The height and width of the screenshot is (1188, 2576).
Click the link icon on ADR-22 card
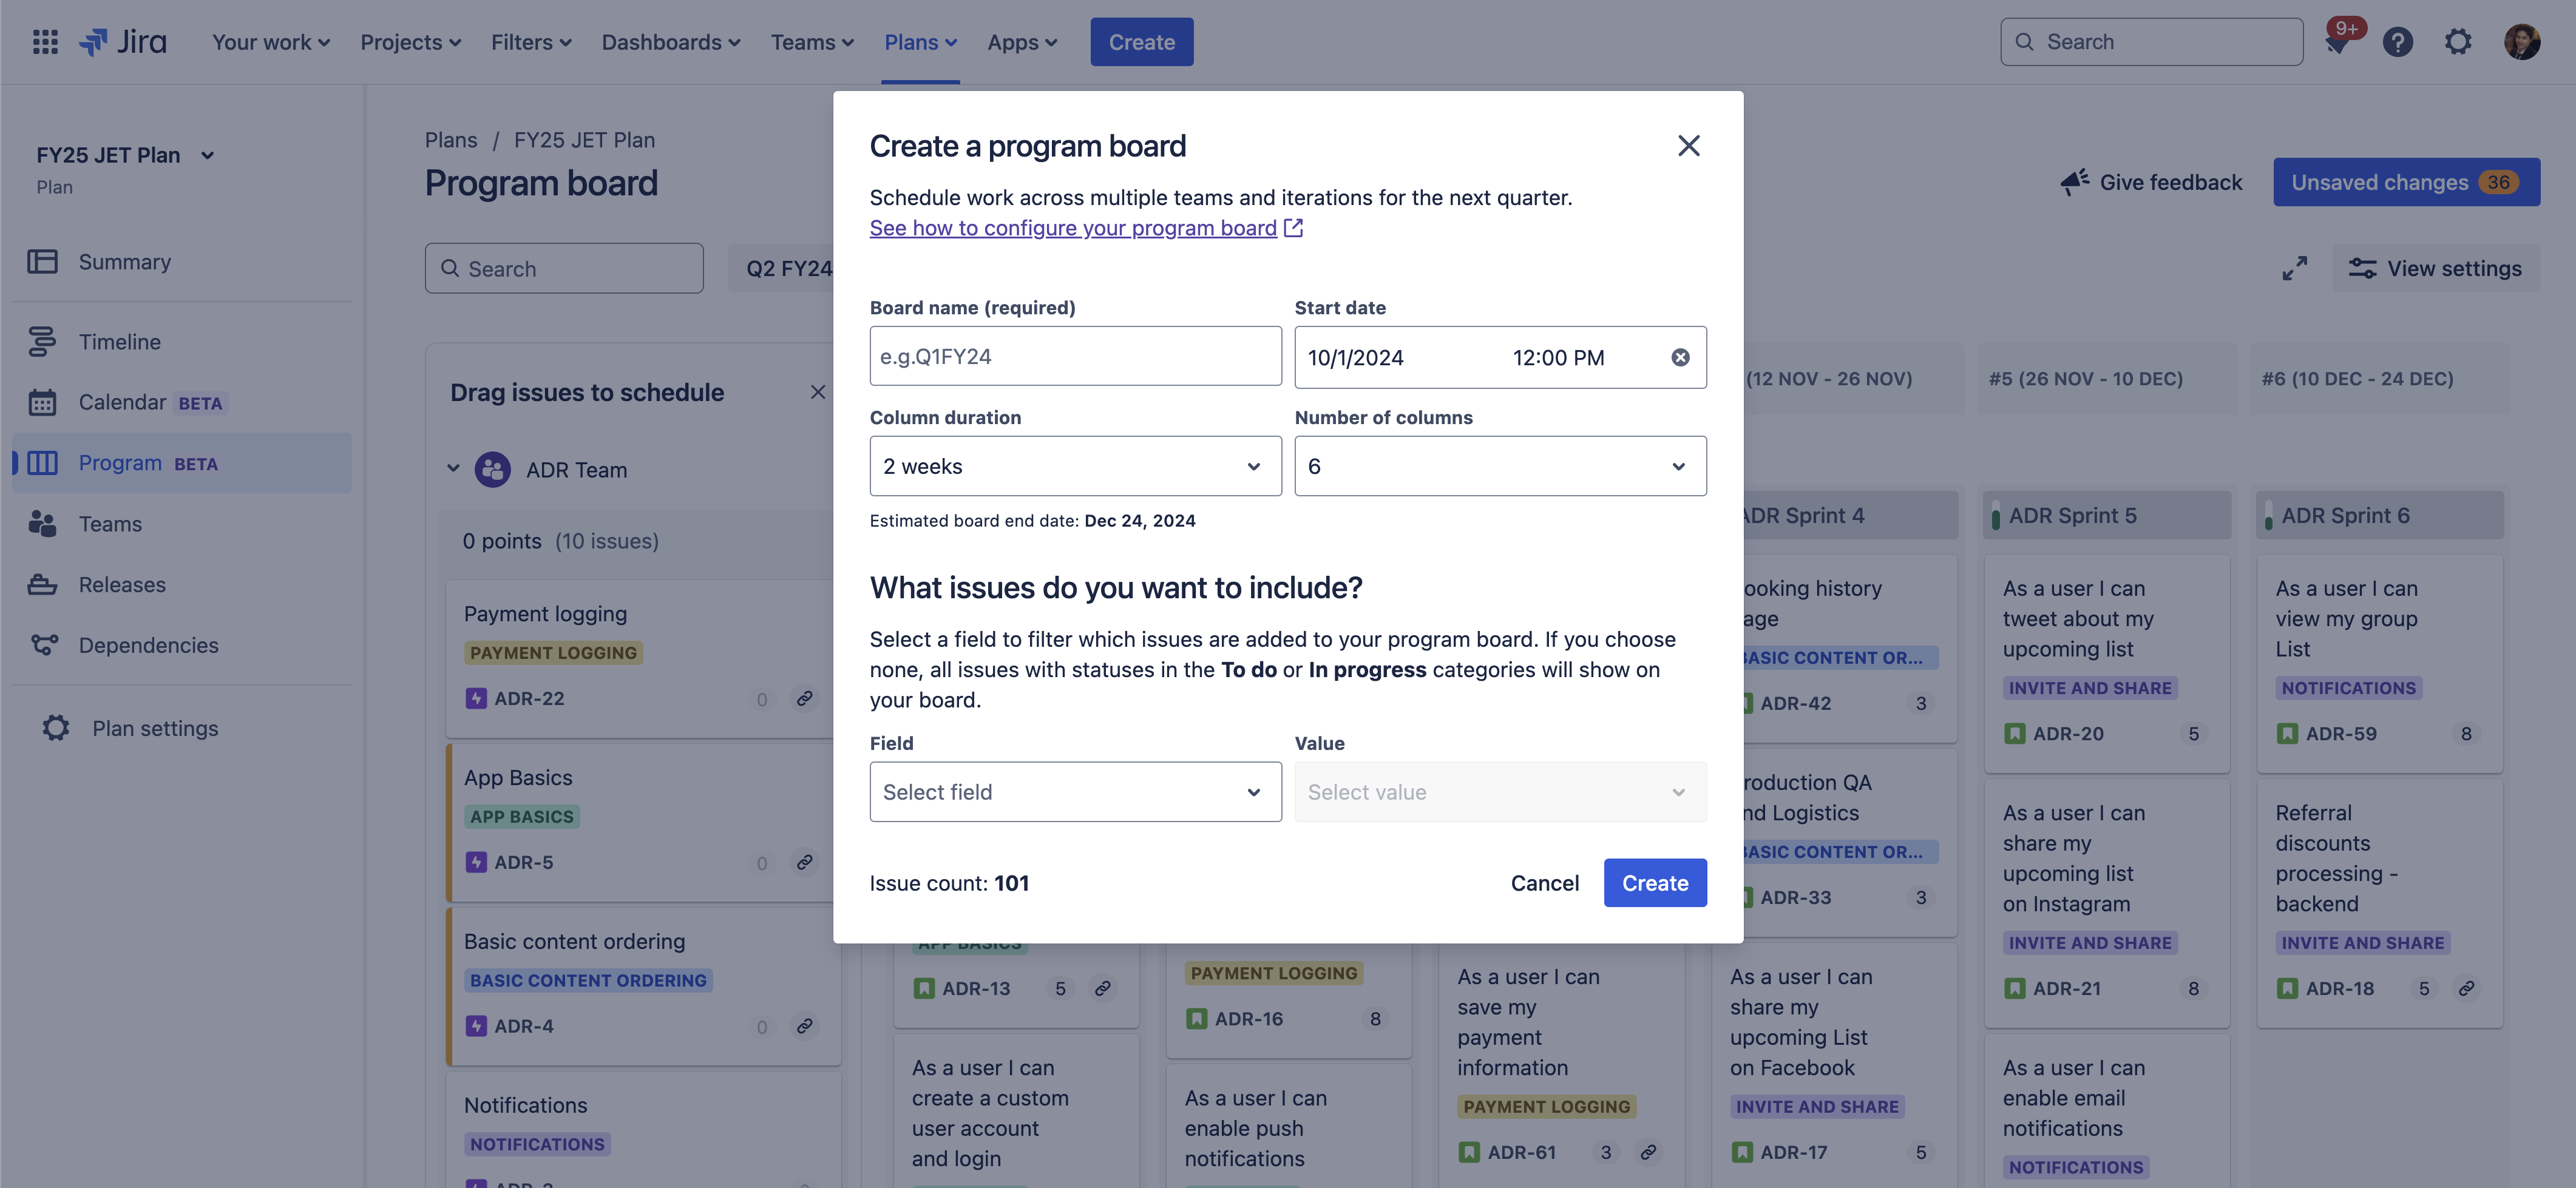pyautogui.click(x=804, y=698)
